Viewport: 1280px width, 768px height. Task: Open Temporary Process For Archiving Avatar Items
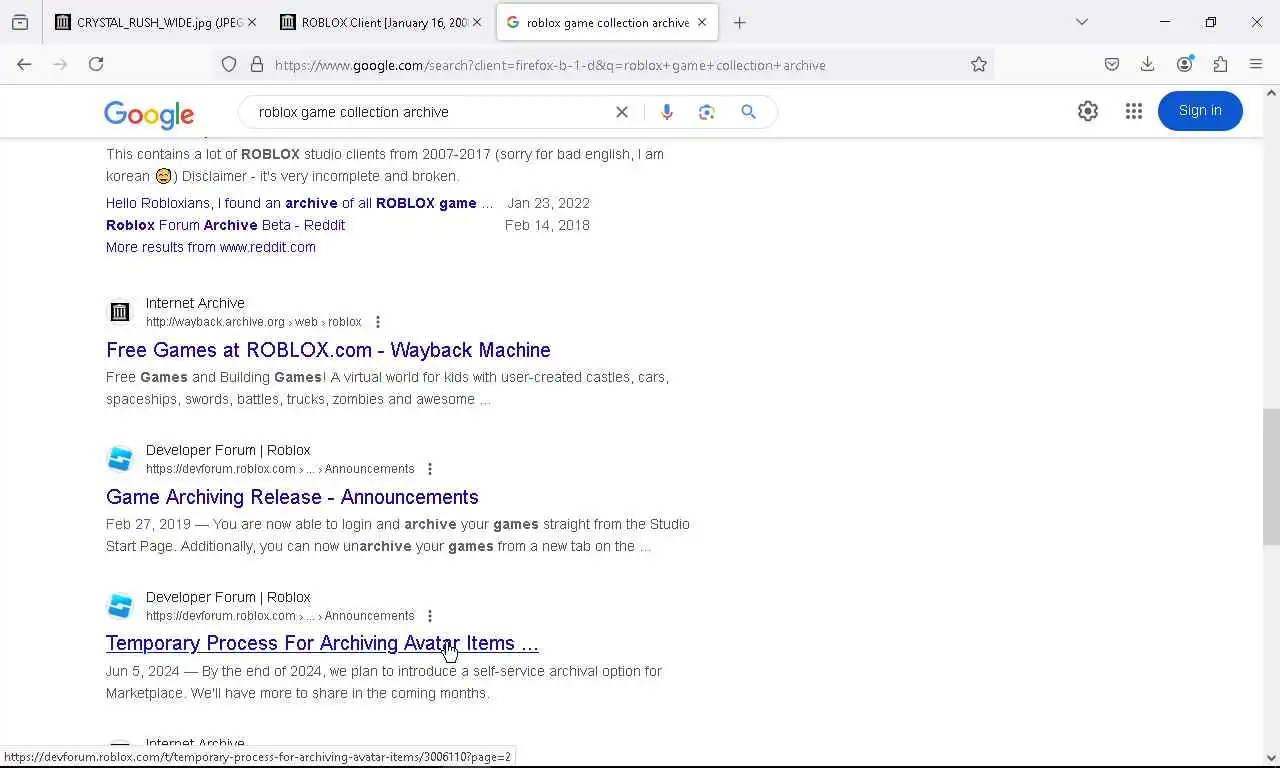(x=322, y=643)
